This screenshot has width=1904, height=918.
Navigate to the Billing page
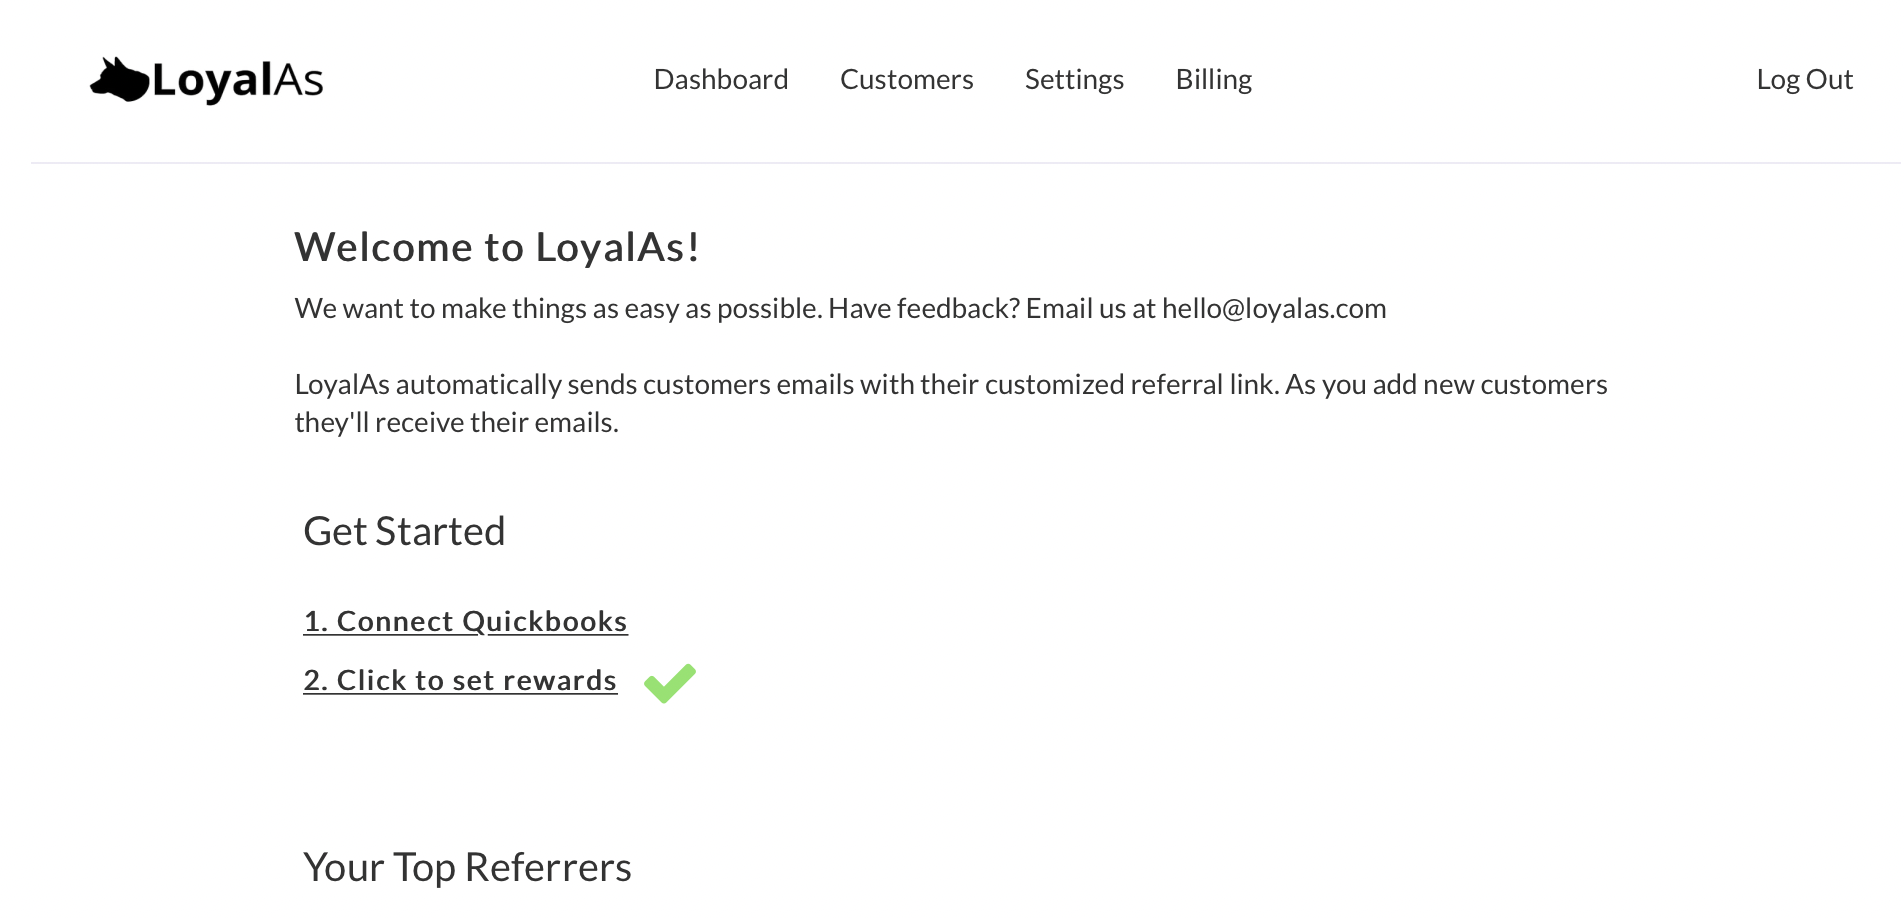click(1213, 79)
